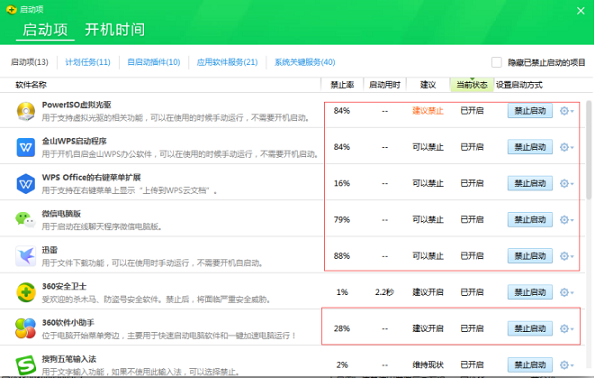Tick 隐藏已禁止启动的项目 checkbox
The width and height of the screenshot is (595, 378).
[x=496, y=62]
